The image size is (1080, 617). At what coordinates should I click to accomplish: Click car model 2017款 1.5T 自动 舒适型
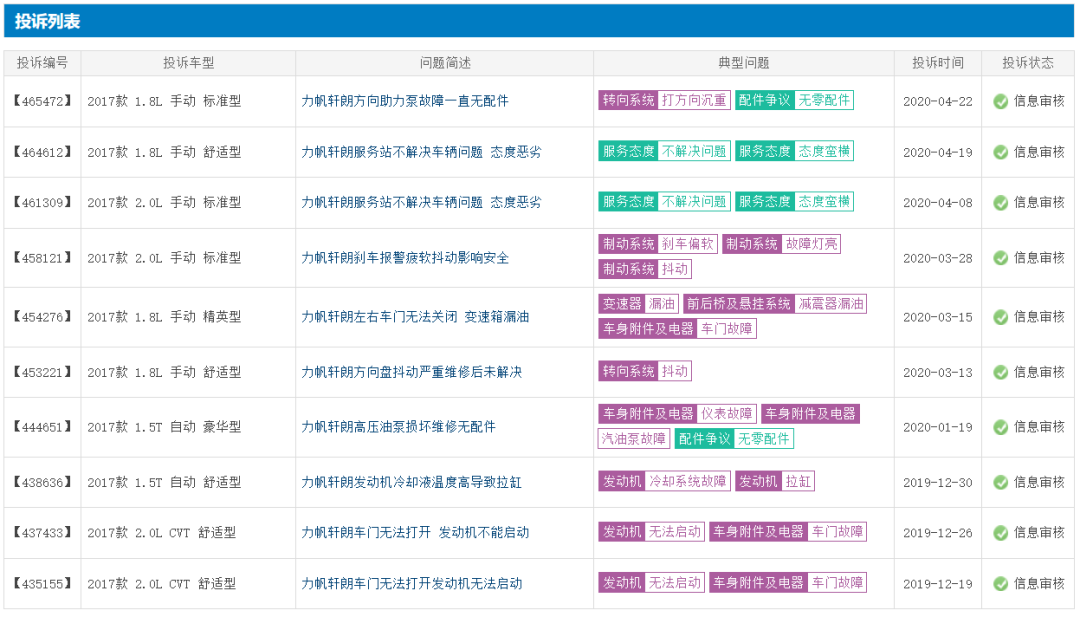(164, 482)
